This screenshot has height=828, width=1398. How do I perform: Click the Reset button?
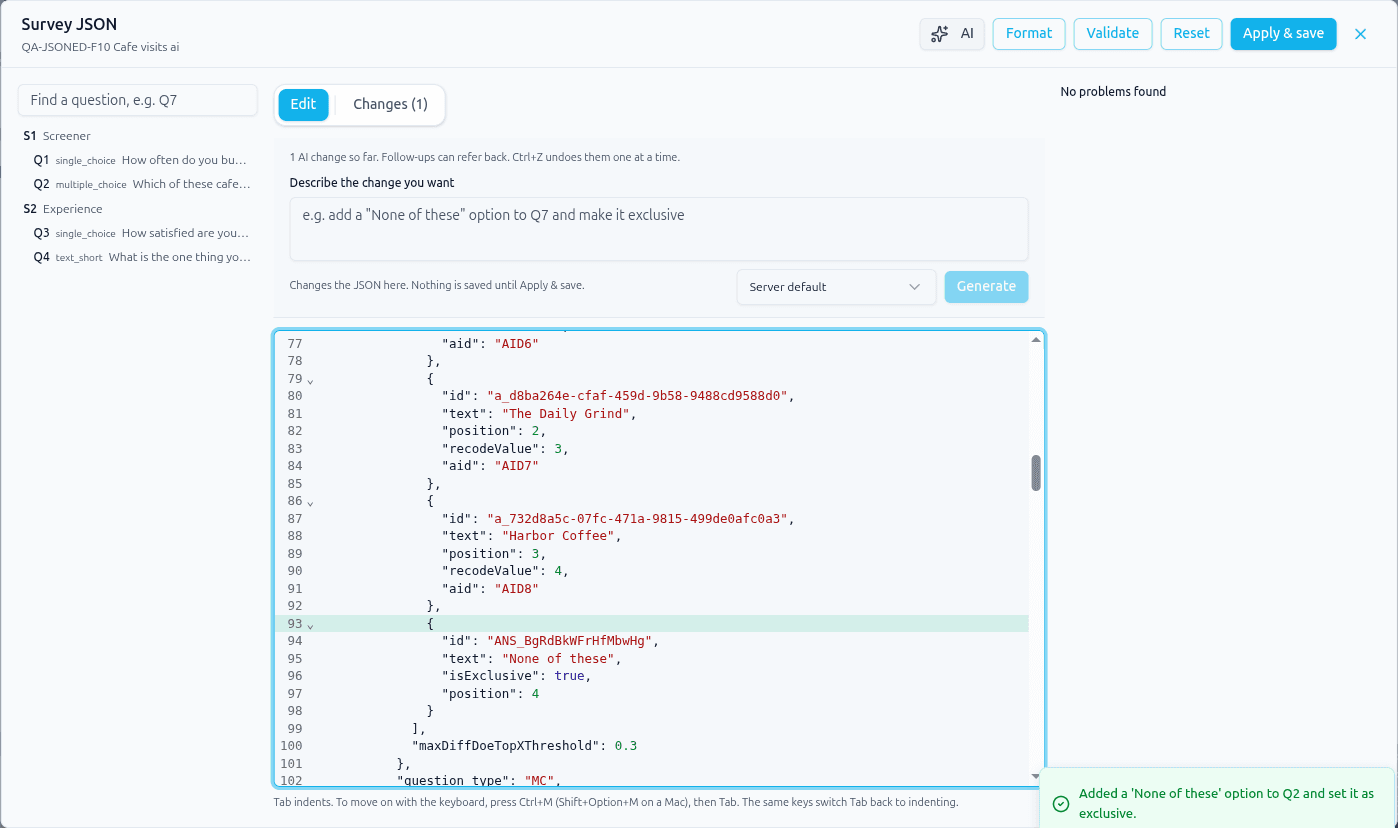pyautogui.click(x=1191, y=34)
